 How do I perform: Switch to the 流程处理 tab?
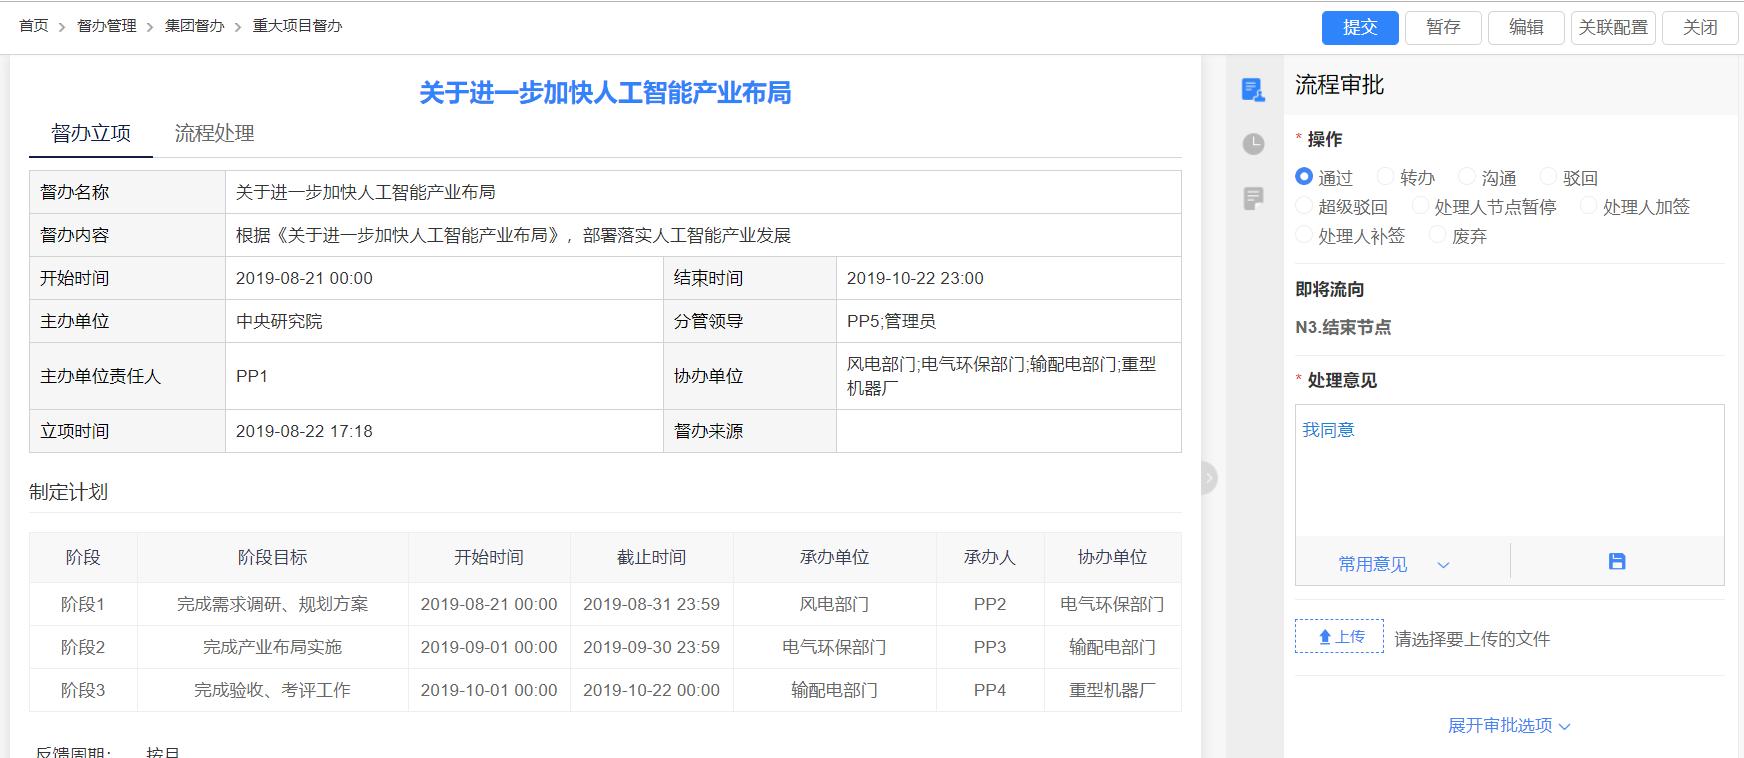coord(214,133)
